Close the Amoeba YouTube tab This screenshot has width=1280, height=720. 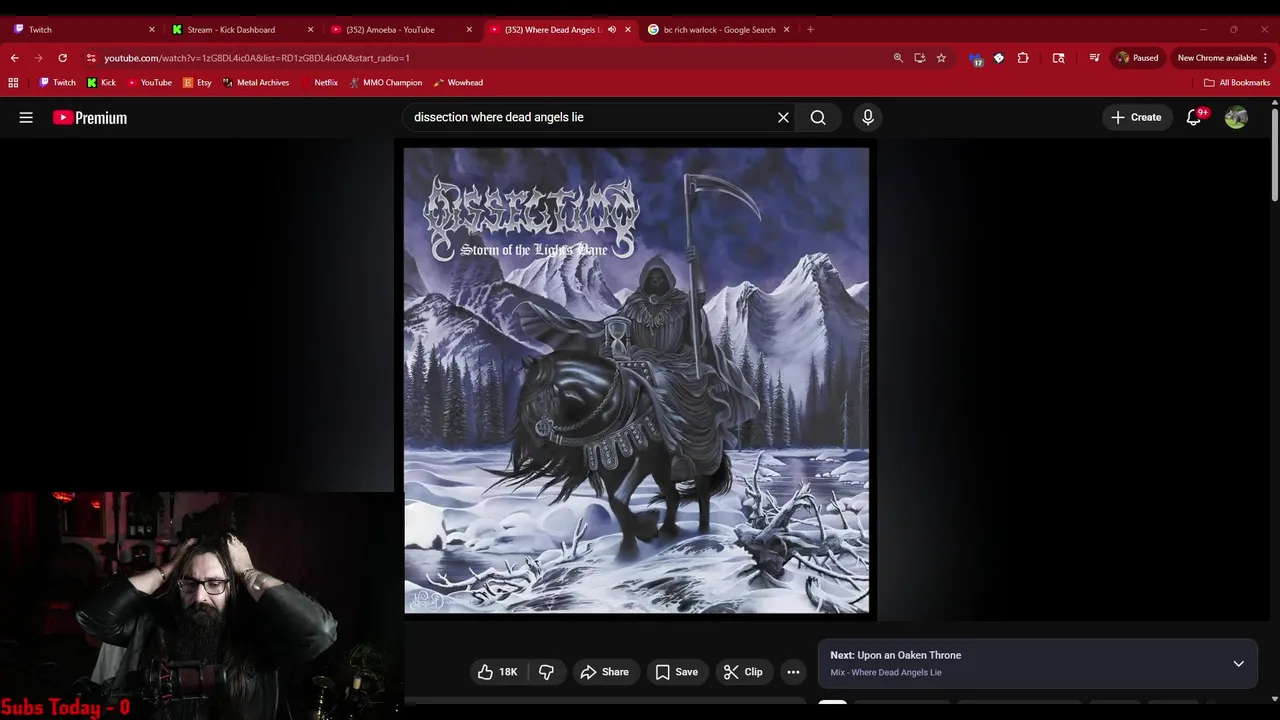(x=469, y=30)
